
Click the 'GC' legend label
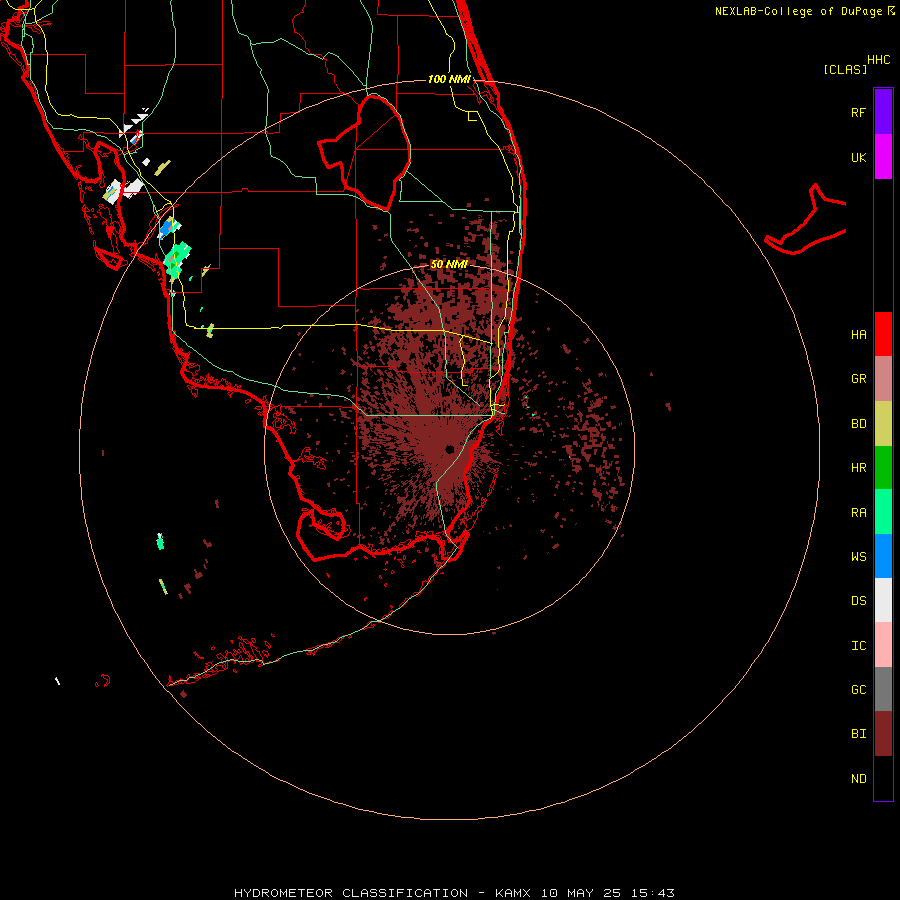point(858,689)
